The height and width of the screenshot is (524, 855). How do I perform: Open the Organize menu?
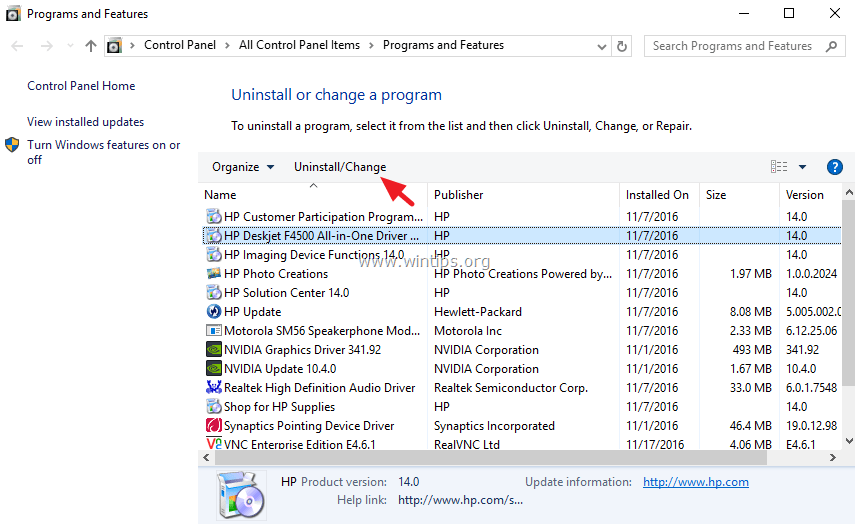coord(243,167)
